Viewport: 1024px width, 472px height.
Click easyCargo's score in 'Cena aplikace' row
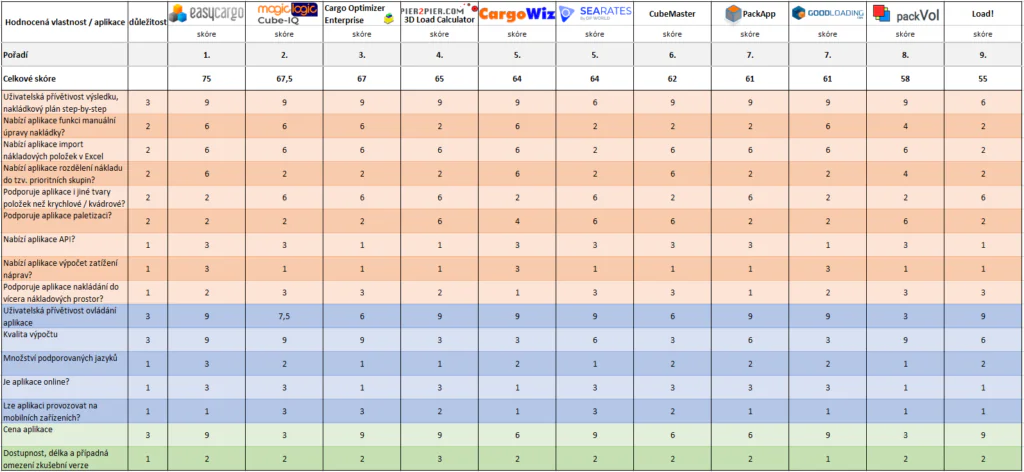tap(206, 435)
